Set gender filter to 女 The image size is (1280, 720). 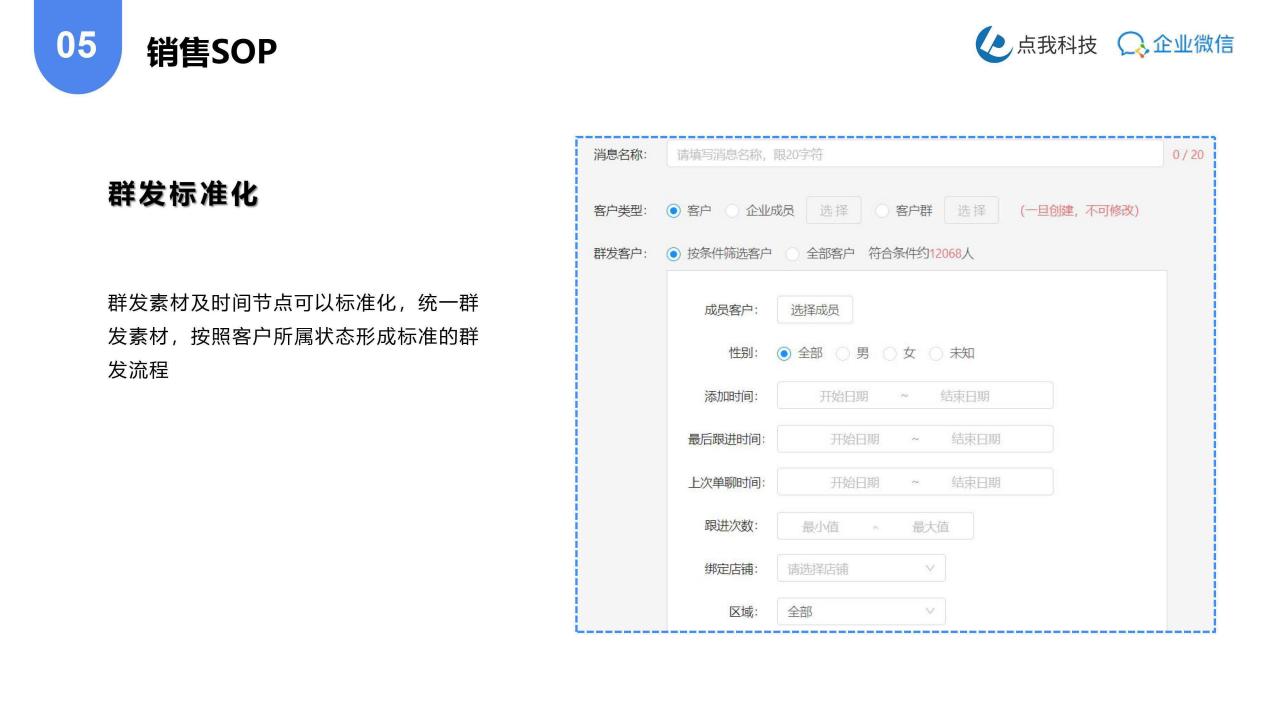pos(889,353)
